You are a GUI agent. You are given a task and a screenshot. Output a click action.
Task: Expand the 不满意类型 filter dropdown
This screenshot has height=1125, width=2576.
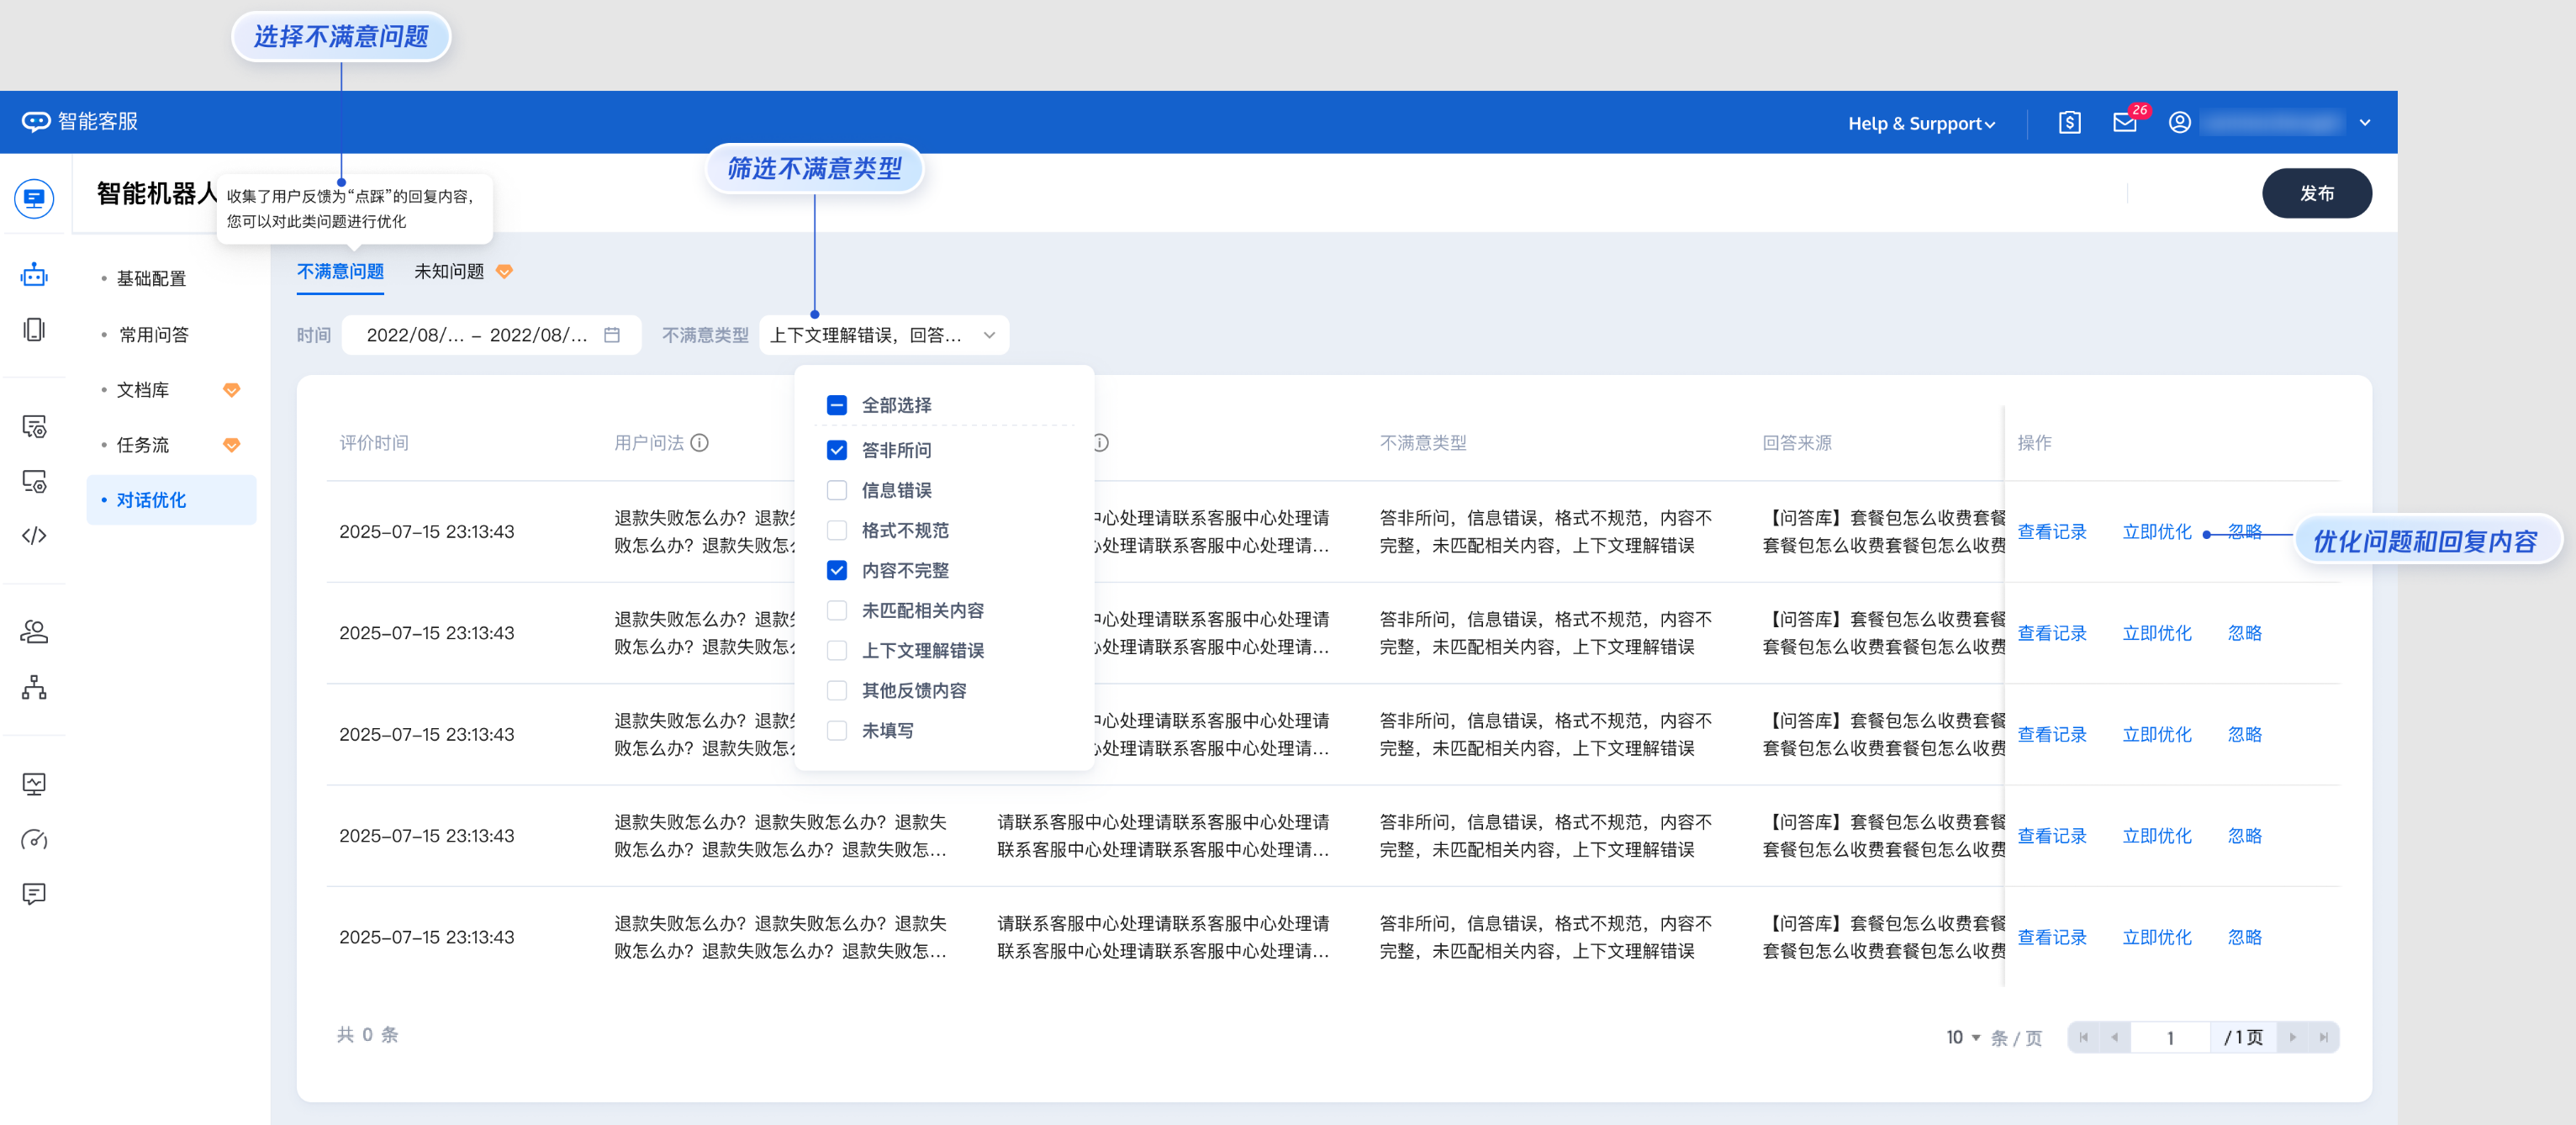click(x=883, y=335)
